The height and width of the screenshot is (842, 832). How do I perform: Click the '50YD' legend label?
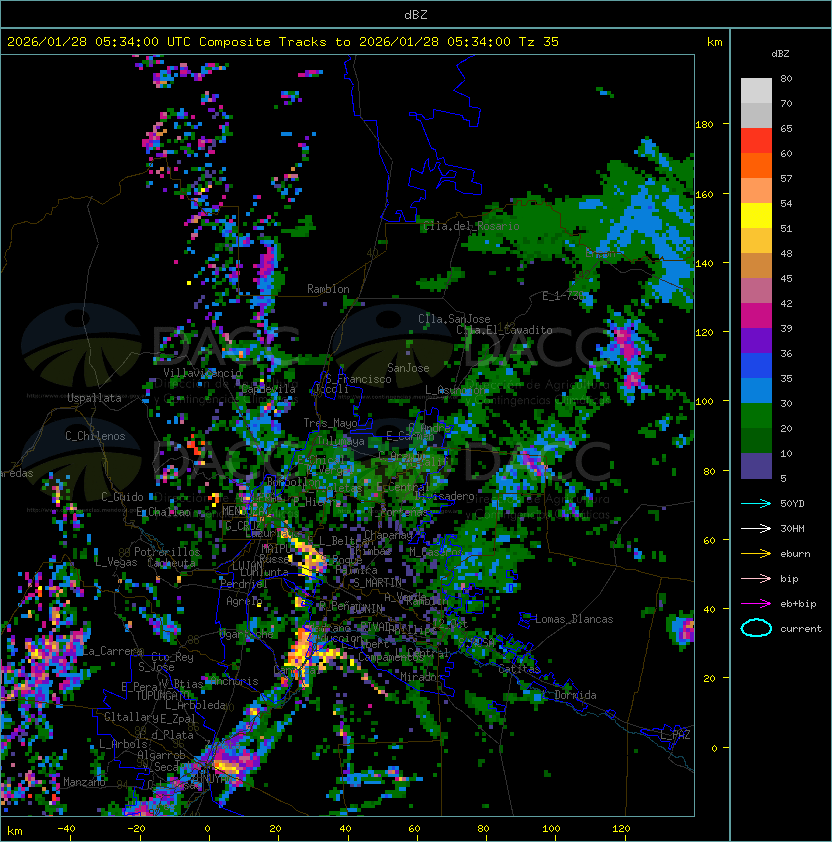[792, 503]
